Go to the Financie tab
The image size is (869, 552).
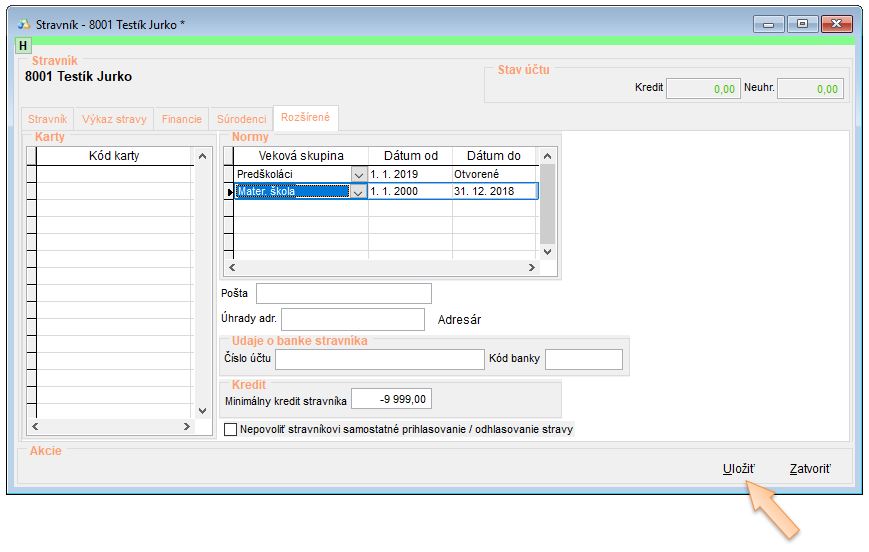point(181,119)
